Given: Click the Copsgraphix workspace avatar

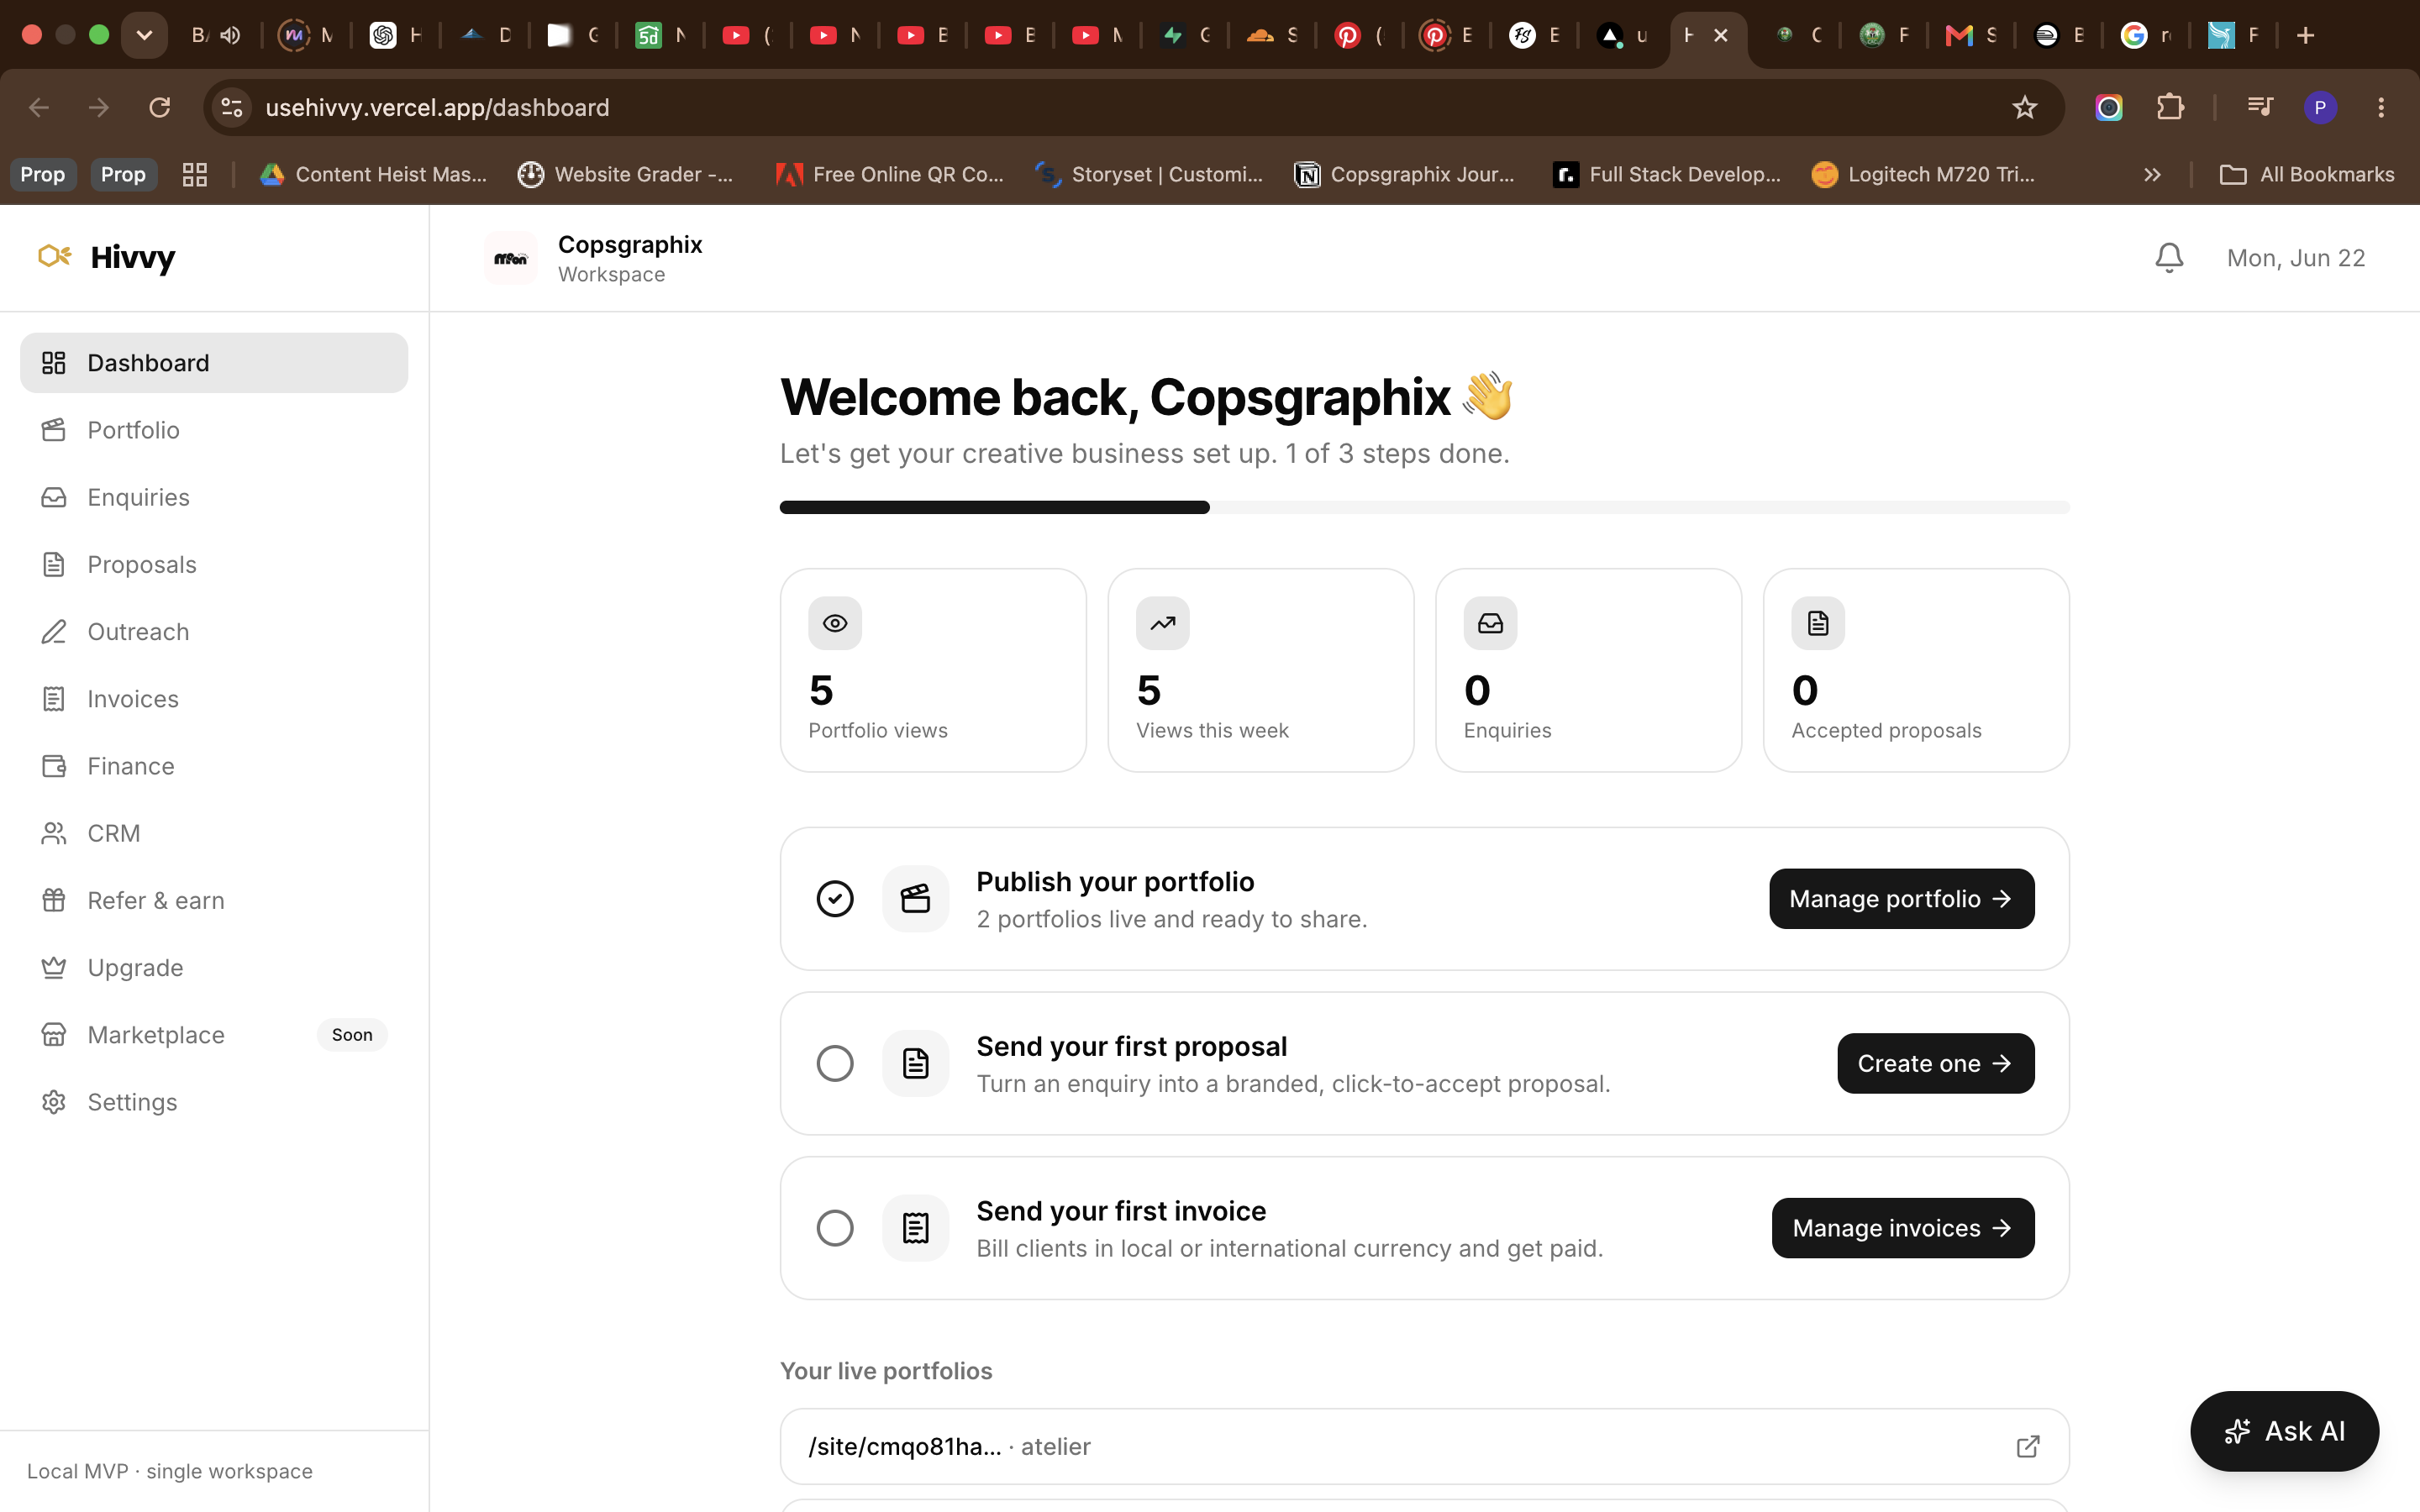Looking at the screenshot, I should pos(511,258).
